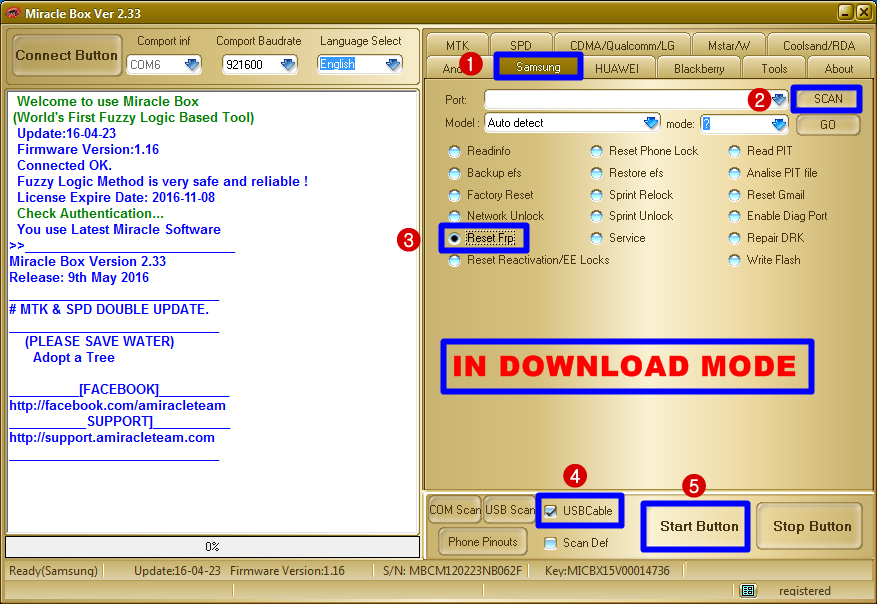877x604 pixels.
Task: Click the status bar registered icon
Action: point(748,591)
